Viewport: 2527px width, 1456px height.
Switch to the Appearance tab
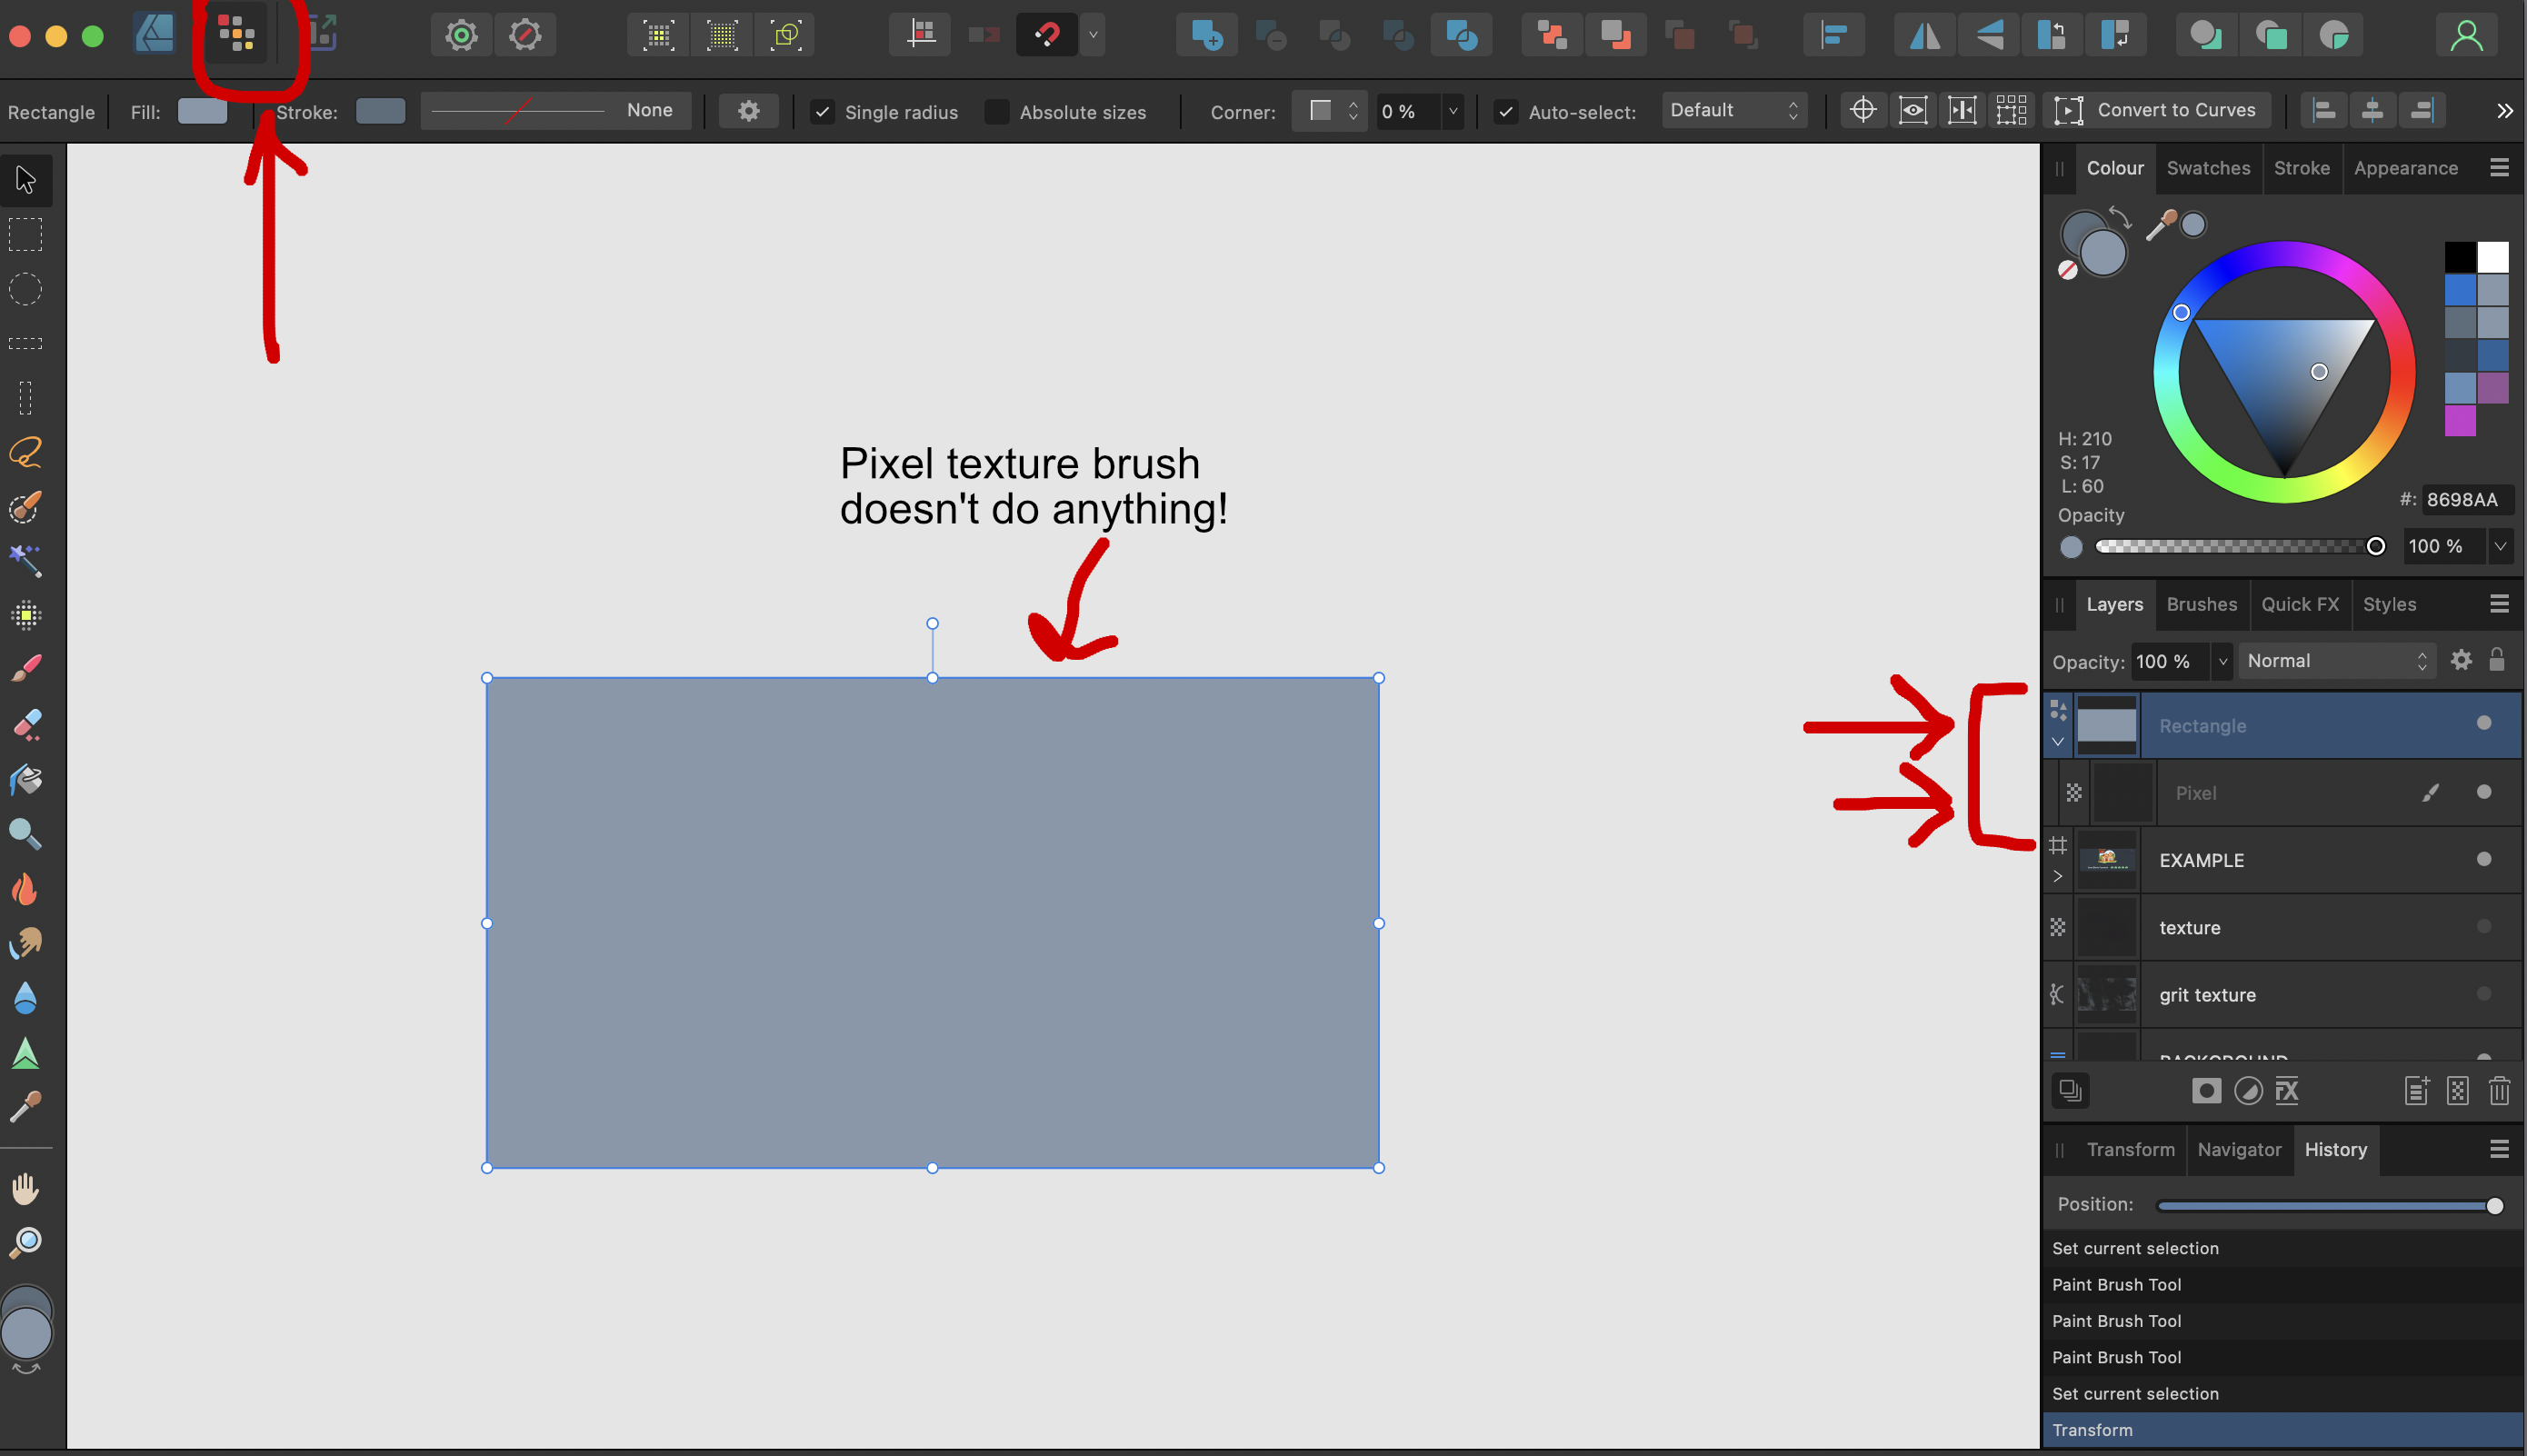(x=2405, y=168)
